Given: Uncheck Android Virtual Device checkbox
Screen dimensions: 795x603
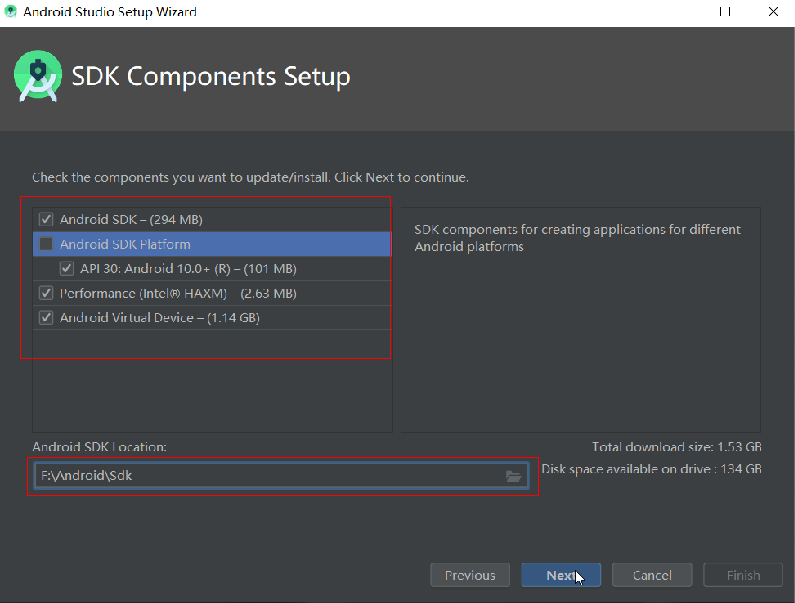Looking at the screenshot, I should [46, 317].
